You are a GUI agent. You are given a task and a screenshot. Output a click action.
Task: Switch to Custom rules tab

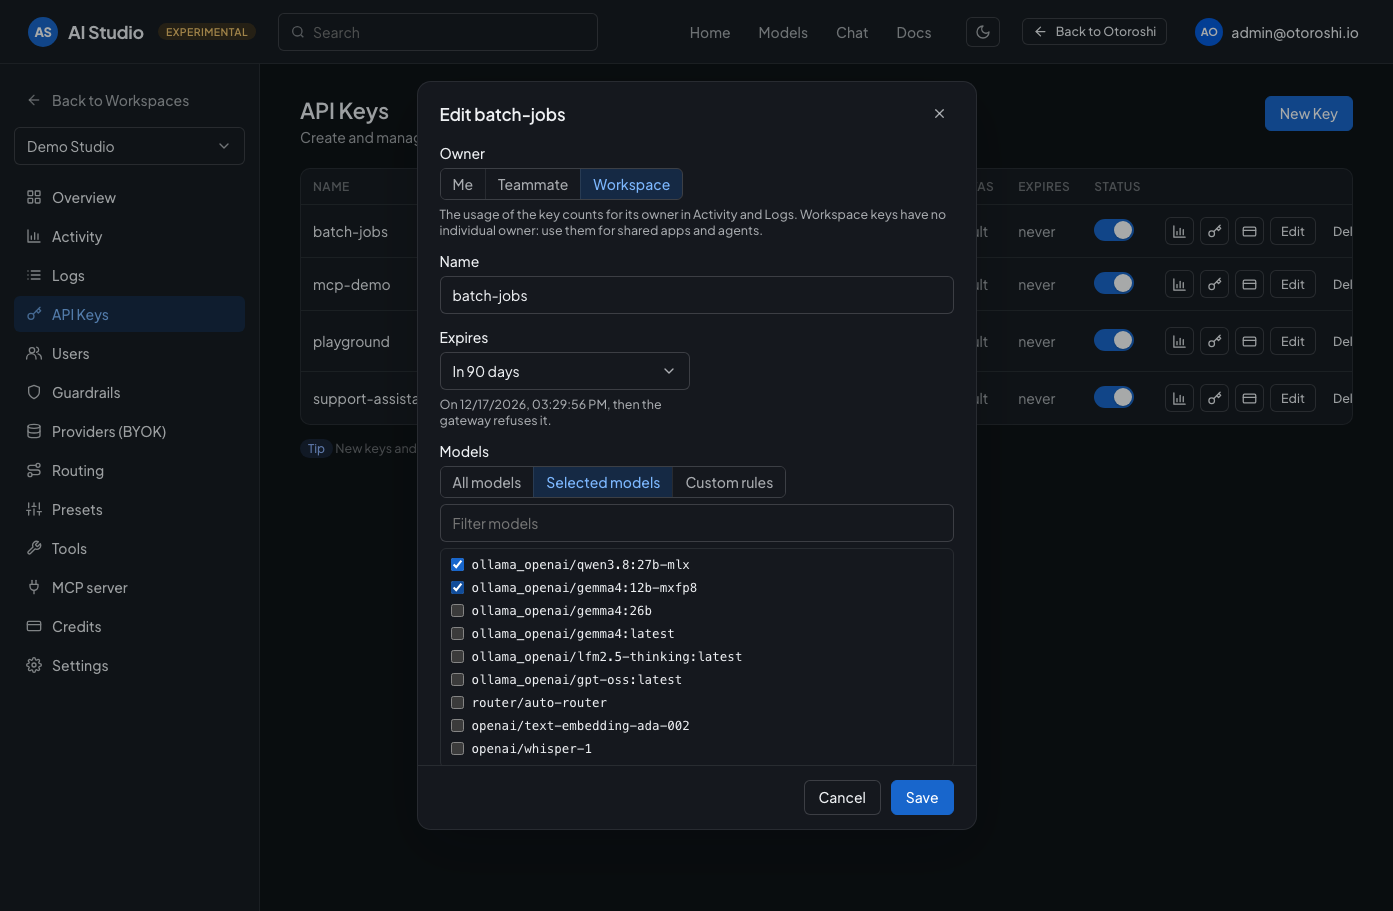click(729, 482)
